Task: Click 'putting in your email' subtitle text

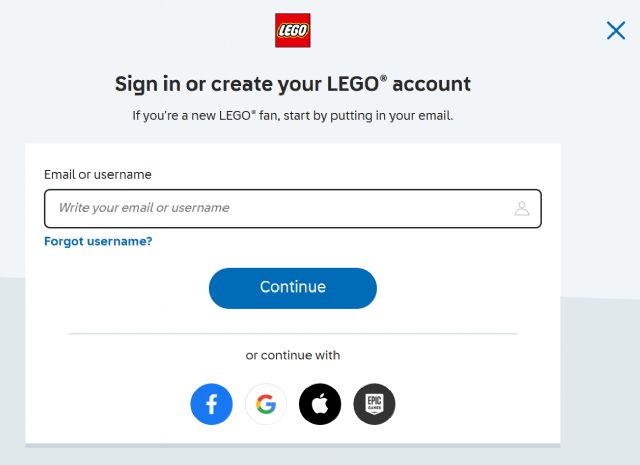Action: [x=390, y=115]
